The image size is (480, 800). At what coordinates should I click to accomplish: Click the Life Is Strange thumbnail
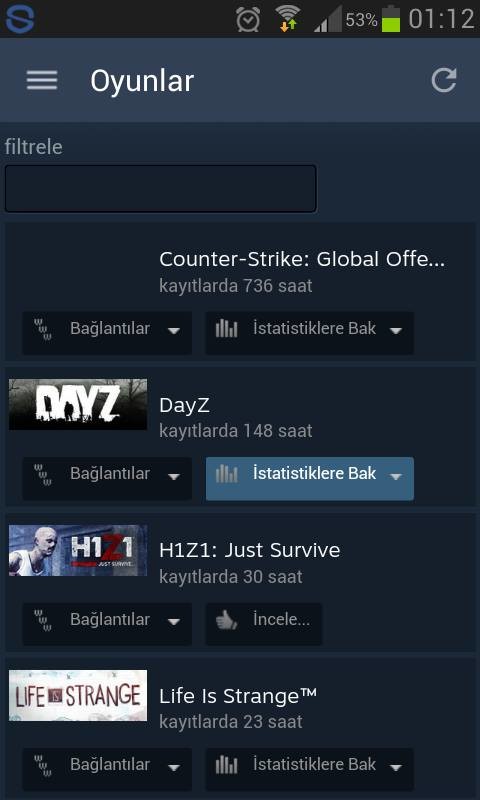[78, 695]
